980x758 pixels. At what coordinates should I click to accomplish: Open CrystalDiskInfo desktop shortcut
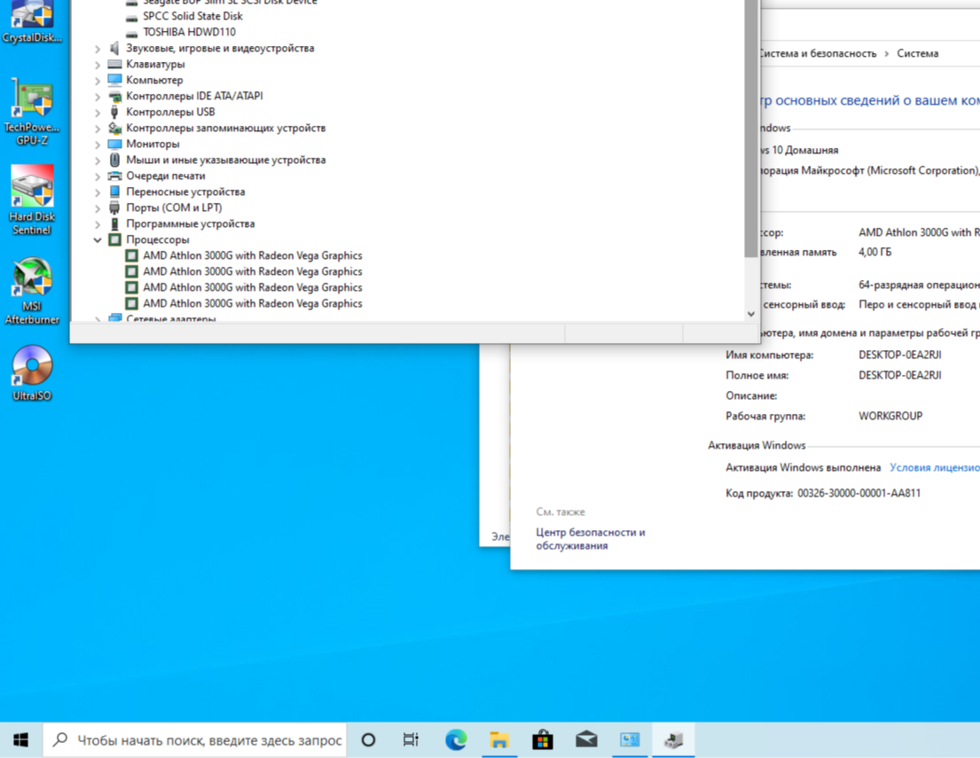32,20
